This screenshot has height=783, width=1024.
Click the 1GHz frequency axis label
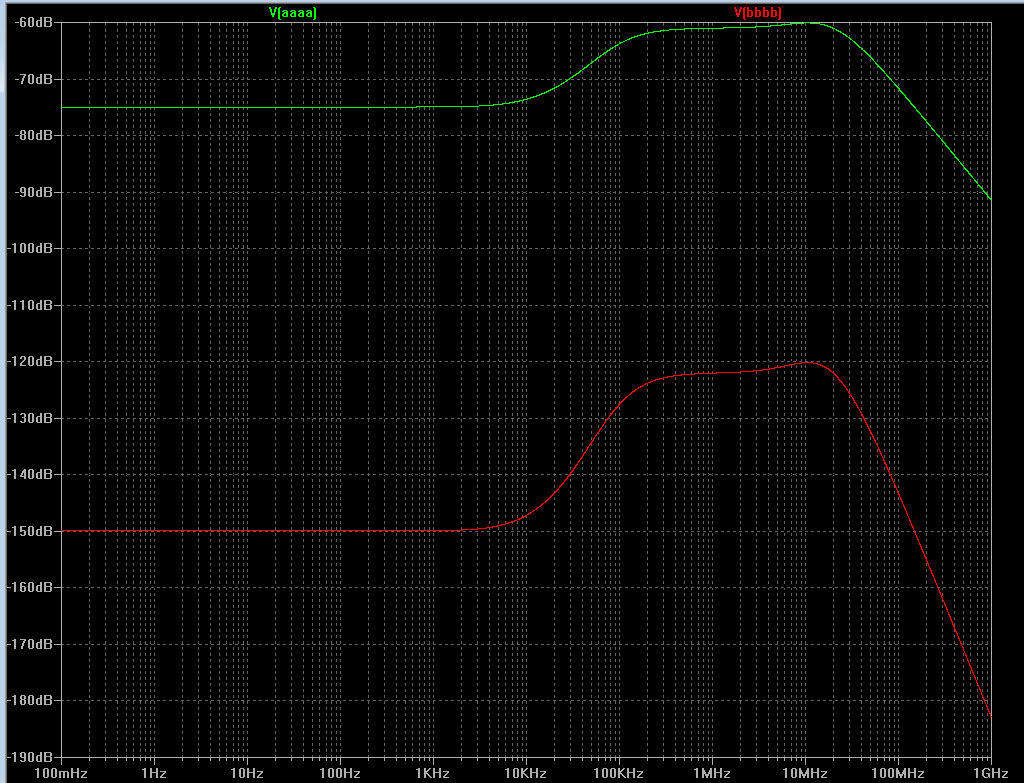pos(991,774)
